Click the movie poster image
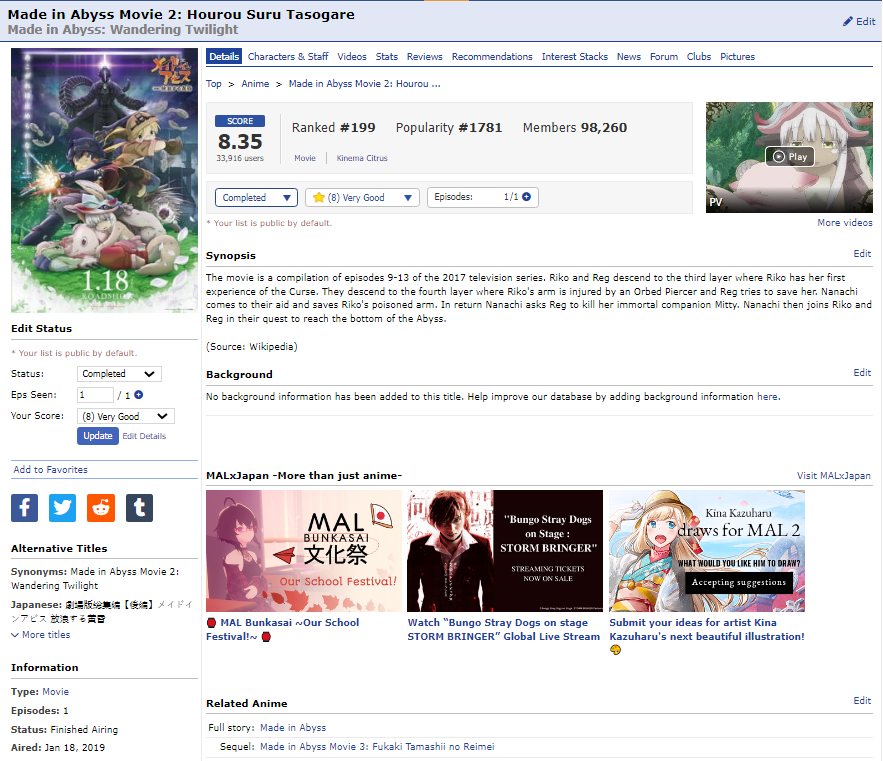The width and height of the screenshot is (883, 761). (104, 180)
